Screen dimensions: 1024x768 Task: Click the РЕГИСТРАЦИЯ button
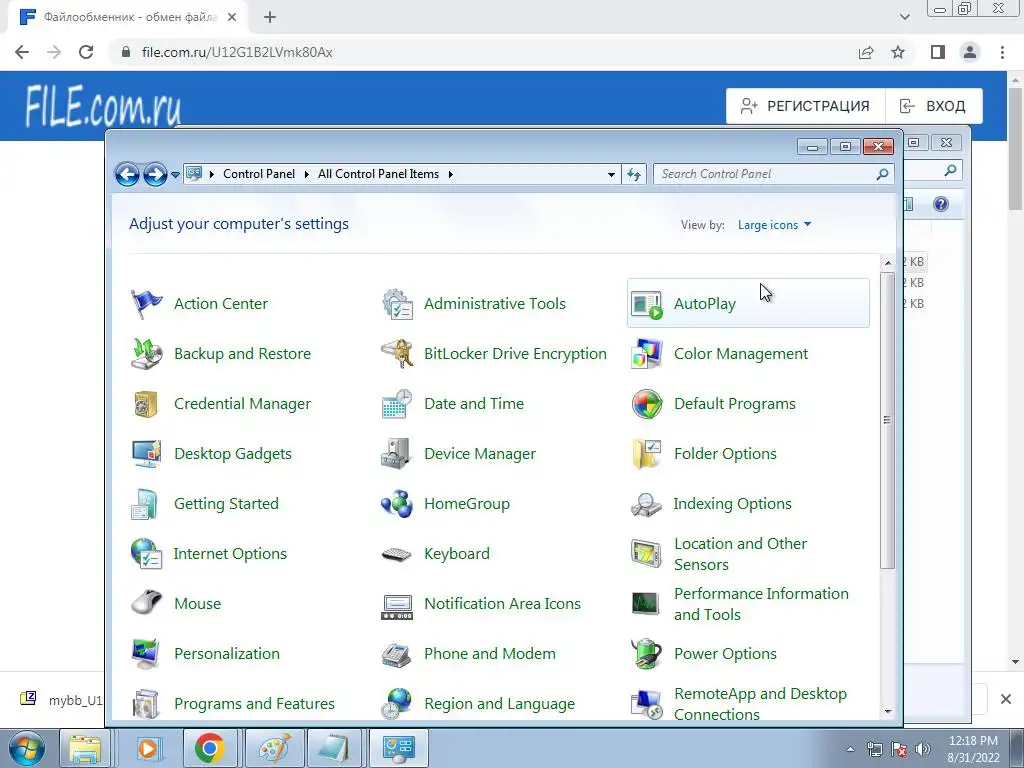coord(805,106)
